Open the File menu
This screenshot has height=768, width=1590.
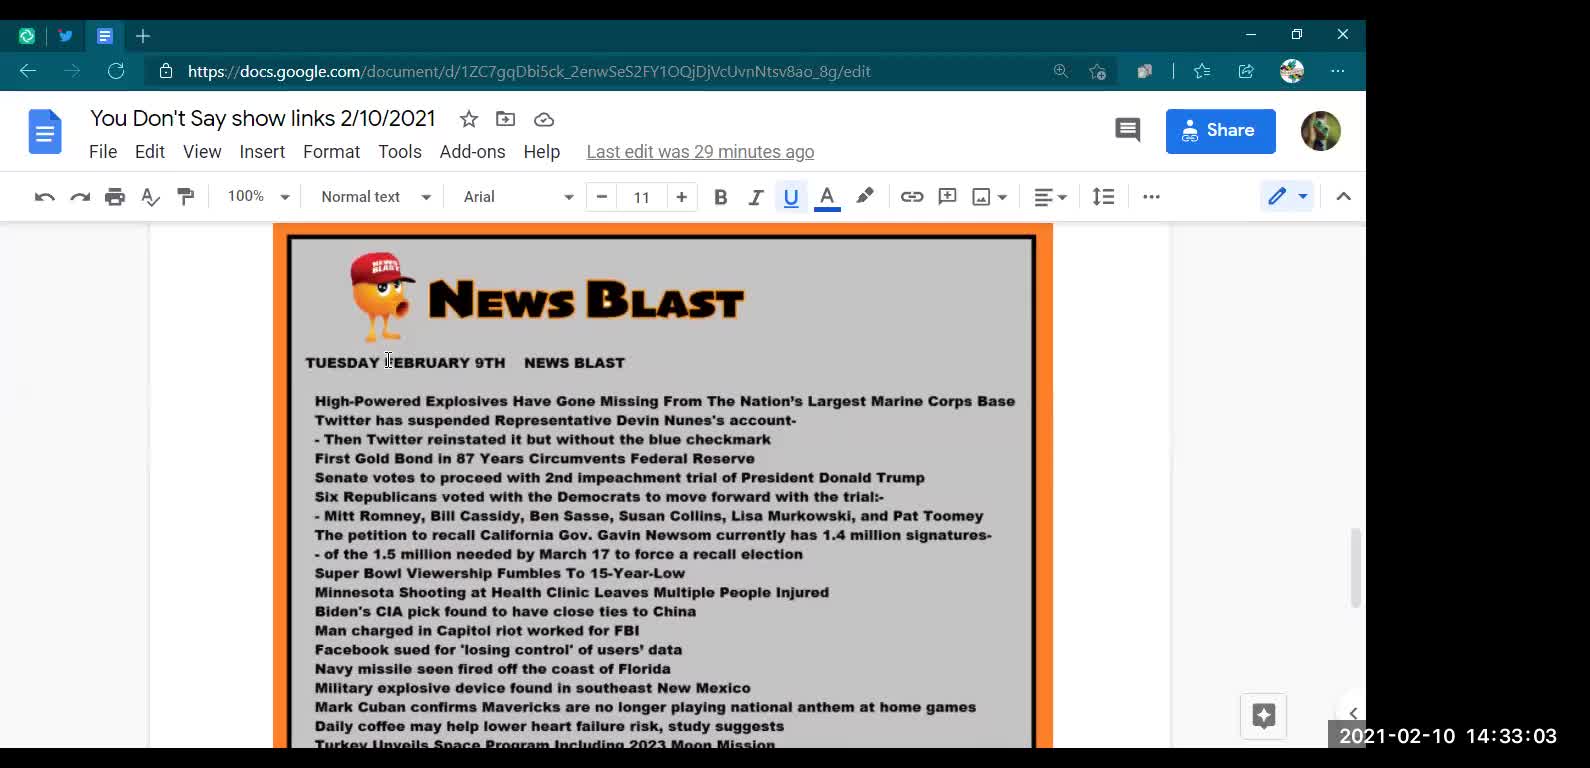(x=103, y=152)
